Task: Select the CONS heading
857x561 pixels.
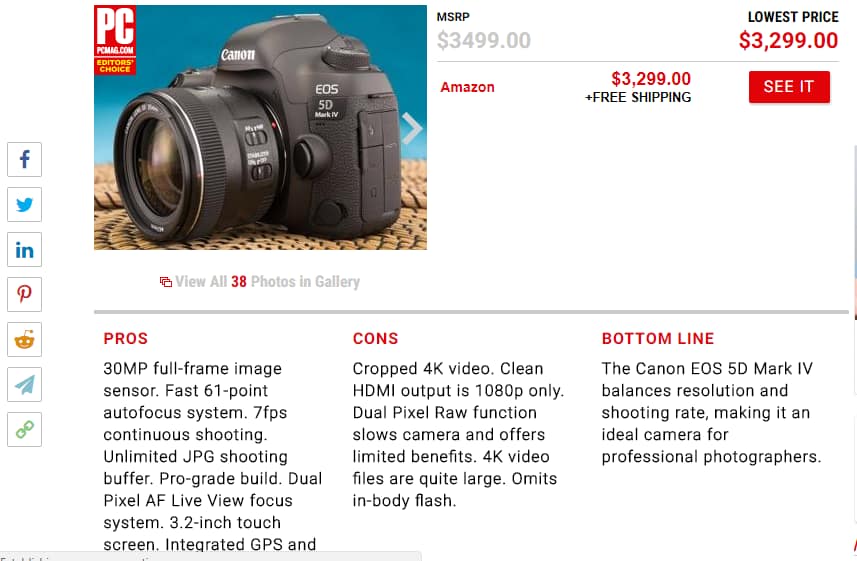Action: [x=375, y=338]
